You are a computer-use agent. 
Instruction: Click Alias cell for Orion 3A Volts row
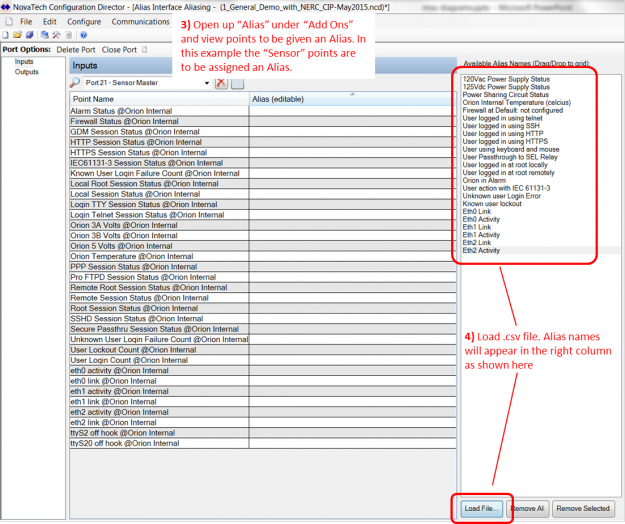tap(353, 225)
